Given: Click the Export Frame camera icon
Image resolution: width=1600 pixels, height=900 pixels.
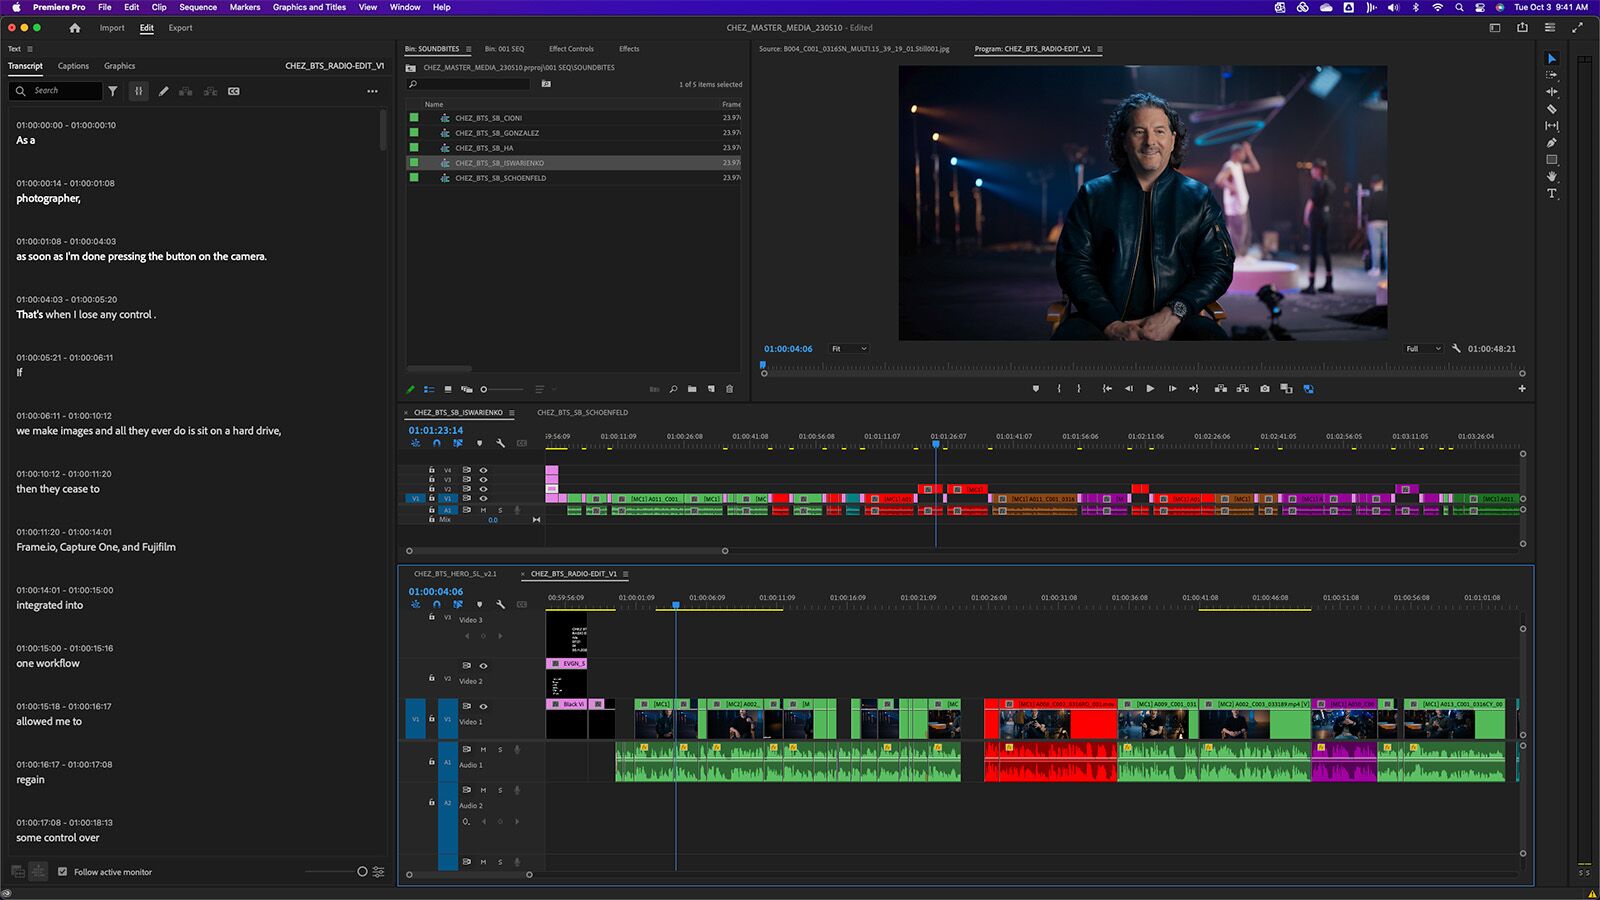Looking at the screenshot, I should [1265, 389].
